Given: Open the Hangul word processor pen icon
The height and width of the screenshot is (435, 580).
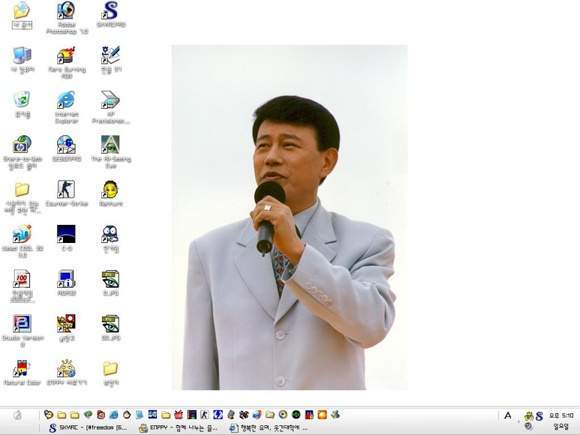Looking at the screenshot, I should (x=110, y=55).
